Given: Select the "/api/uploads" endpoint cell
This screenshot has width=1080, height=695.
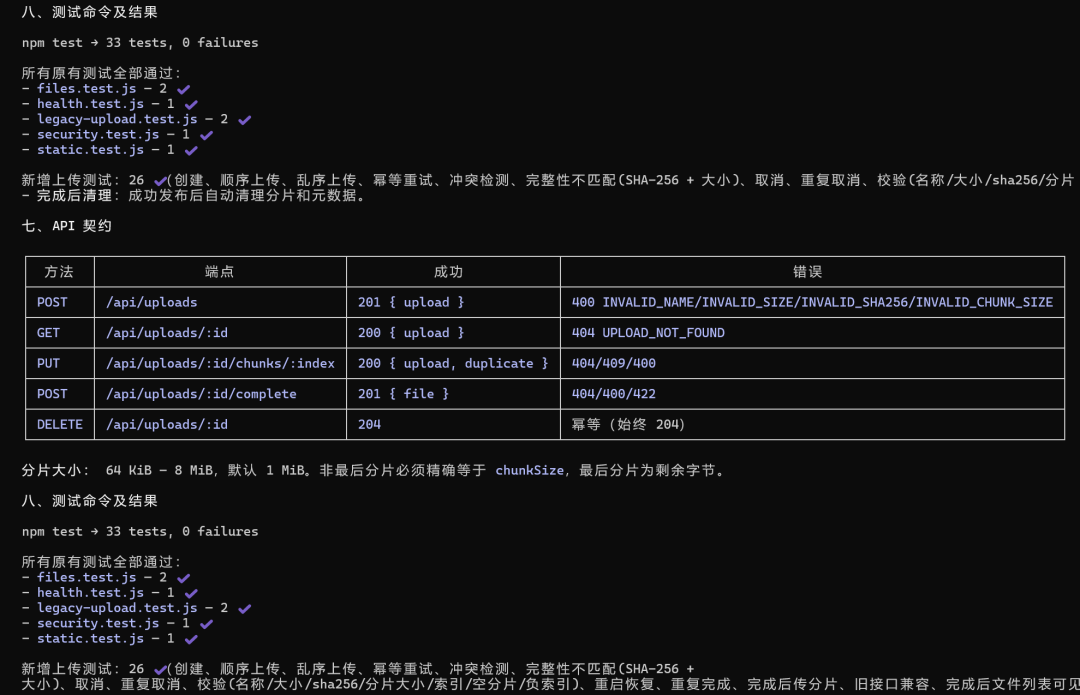Looking at the screenshot, I should coord(220,302).
